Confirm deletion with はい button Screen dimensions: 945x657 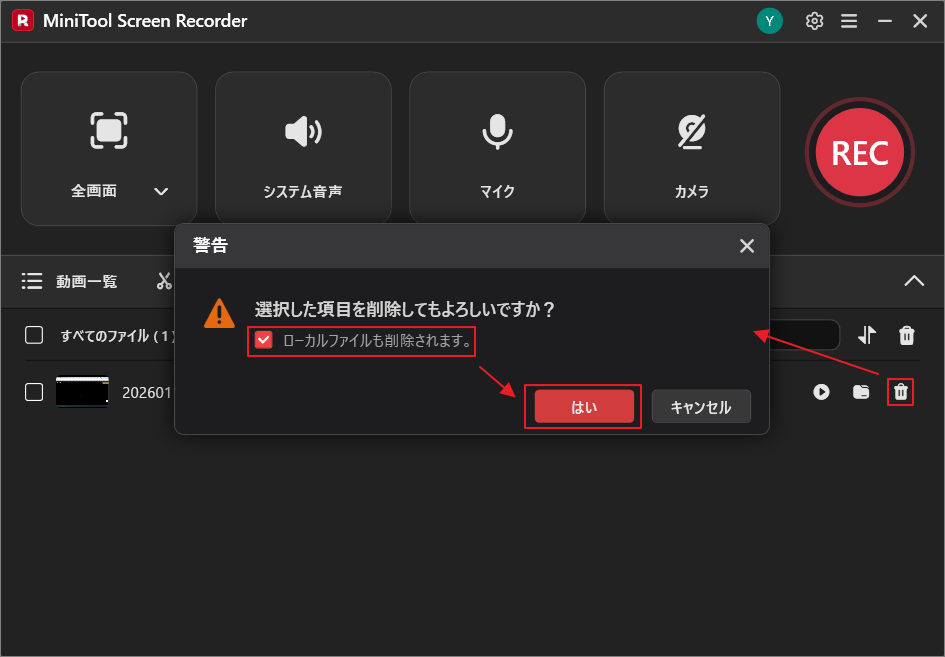click(x=583, y=406)
